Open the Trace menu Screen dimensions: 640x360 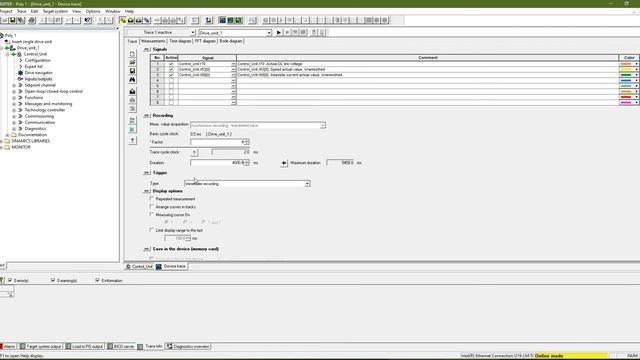point(22,11)
